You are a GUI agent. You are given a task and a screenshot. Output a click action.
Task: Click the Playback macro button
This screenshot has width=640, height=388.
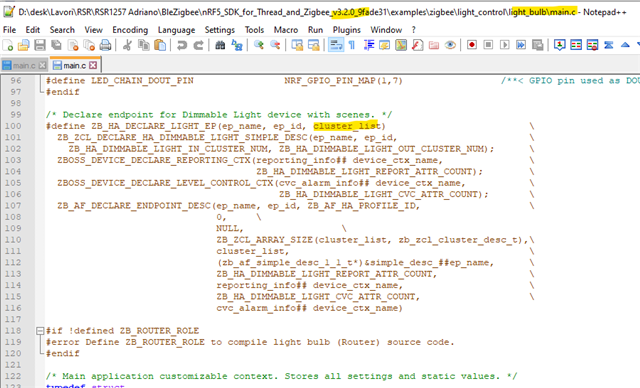pyautogui.click(x=504, y=45)
